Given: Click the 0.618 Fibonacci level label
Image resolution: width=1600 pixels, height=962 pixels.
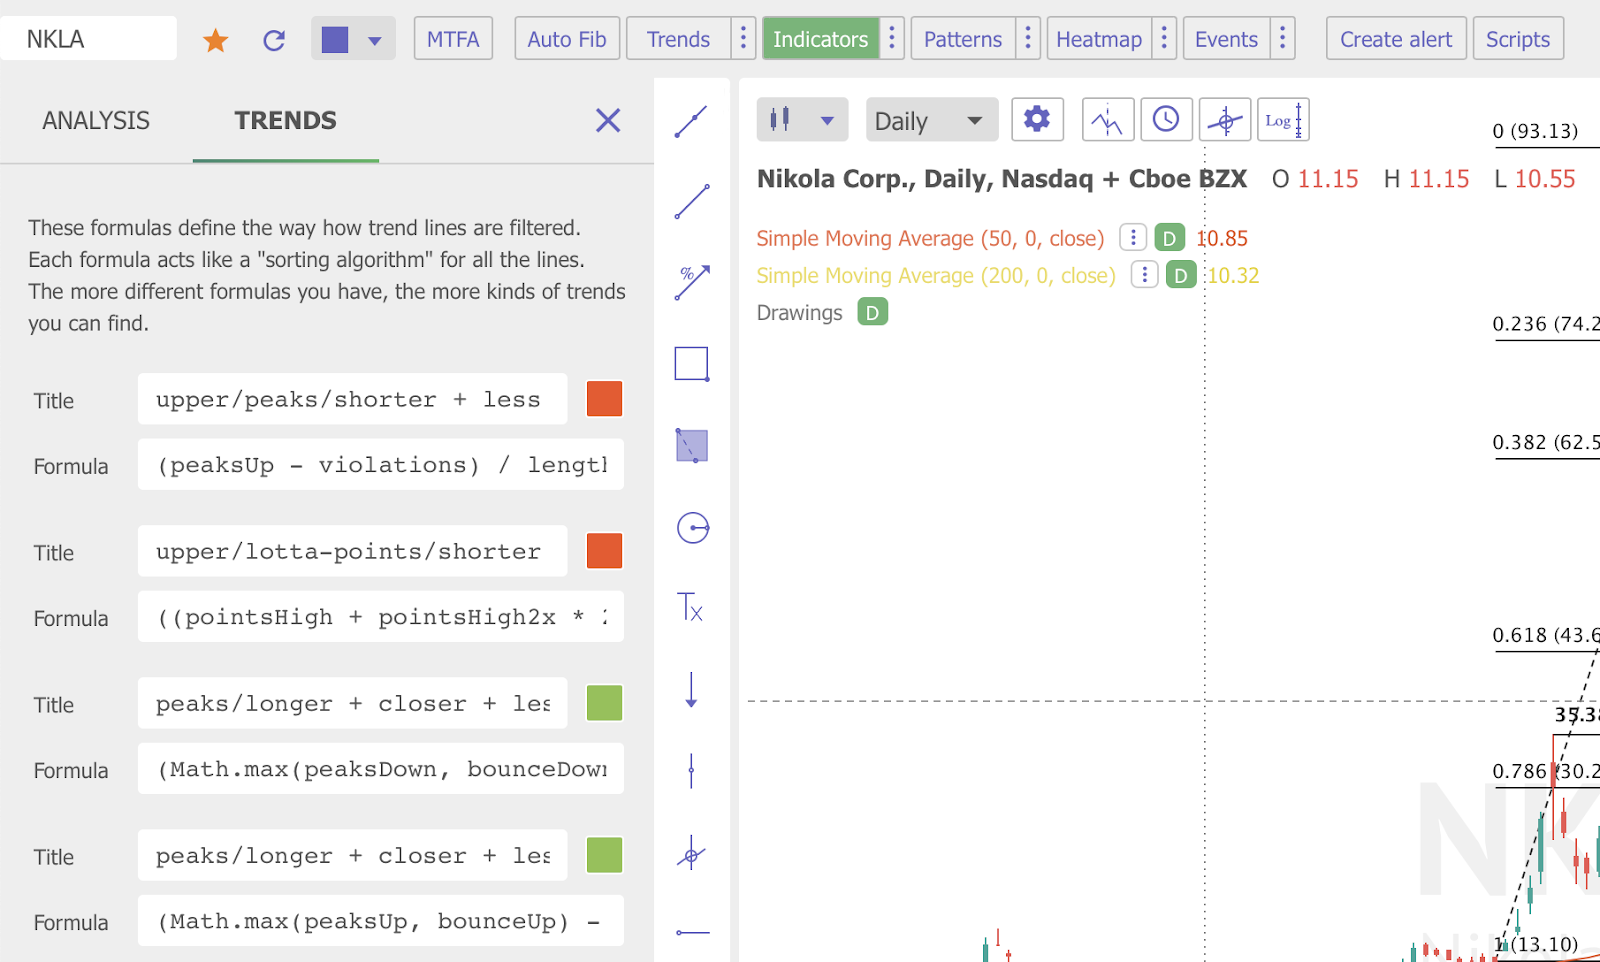Looking at the screenshot, I should [1546, 635].
